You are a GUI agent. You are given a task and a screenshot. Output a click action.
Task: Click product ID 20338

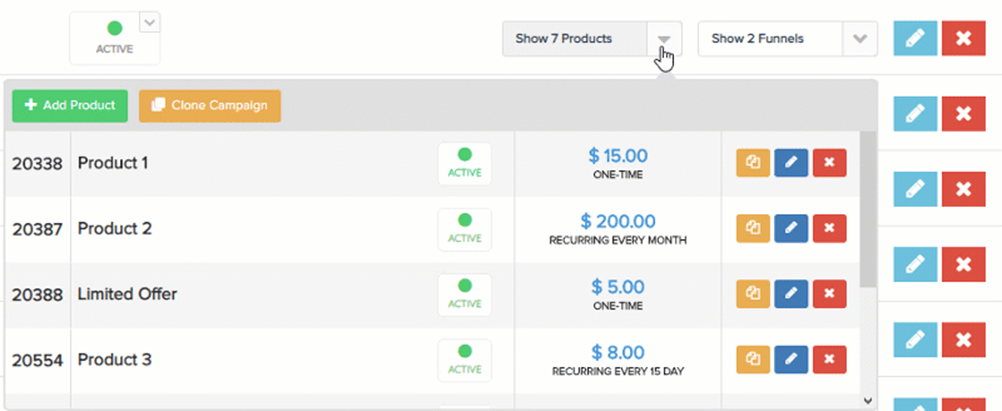click(37, 164)
